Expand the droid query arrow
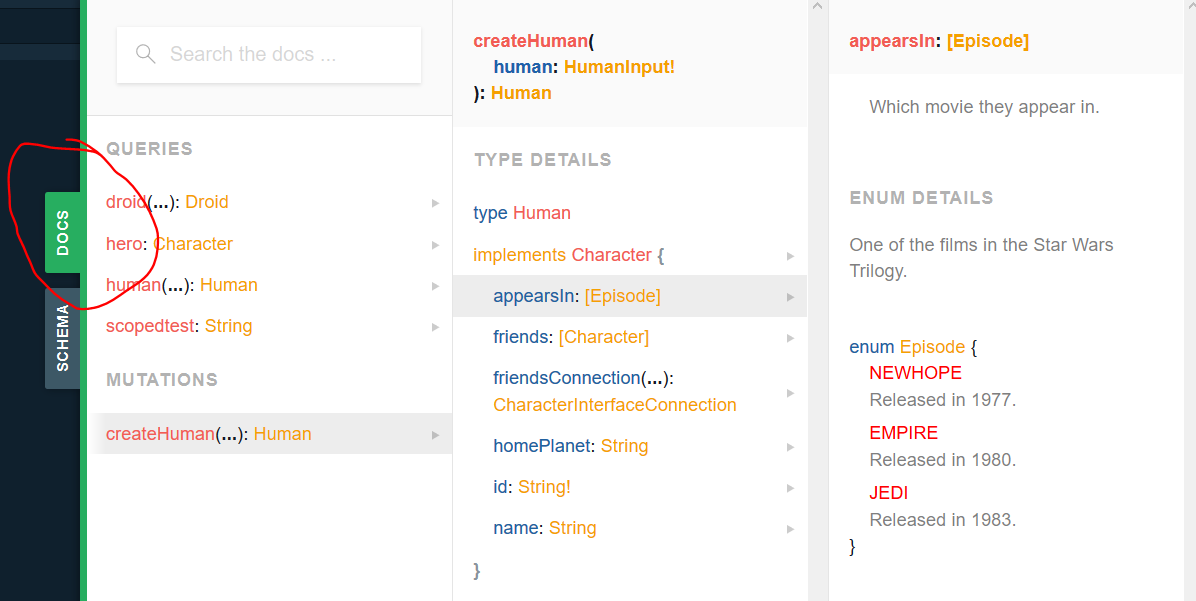 pyautogui.click(x=435, y=203)
